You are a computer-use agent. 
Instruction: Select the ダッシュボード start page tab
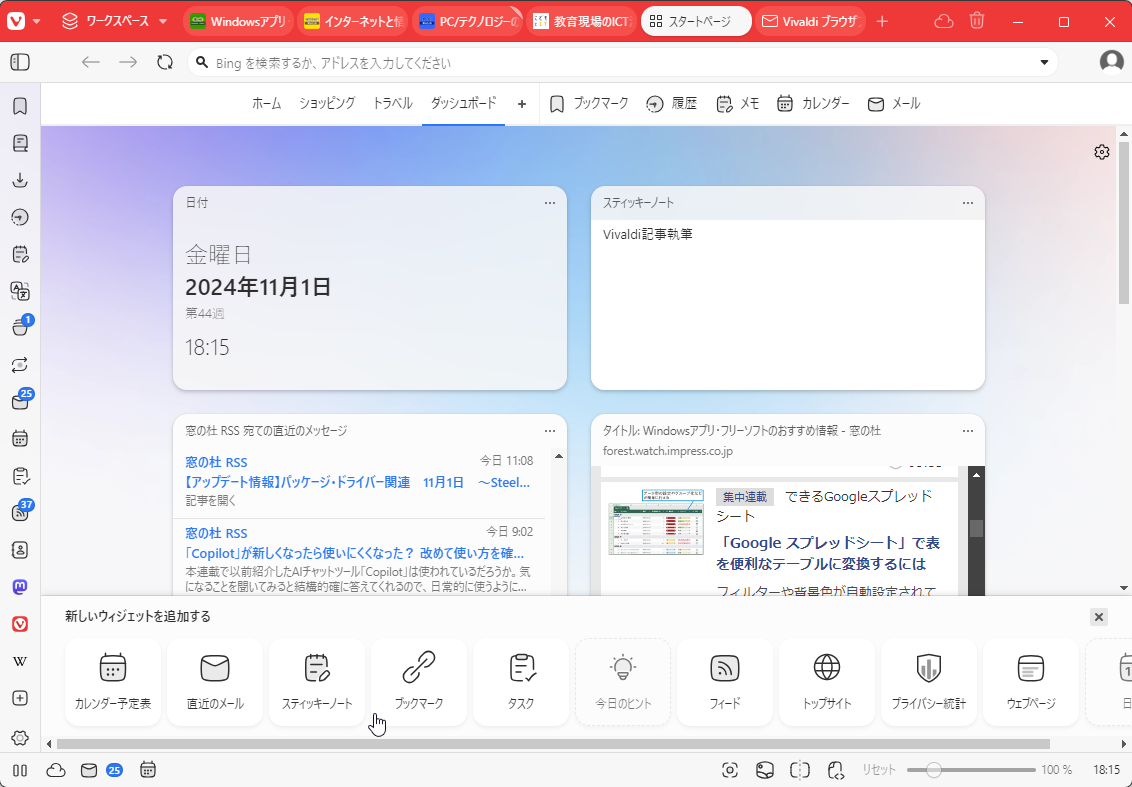pos(463,103)
